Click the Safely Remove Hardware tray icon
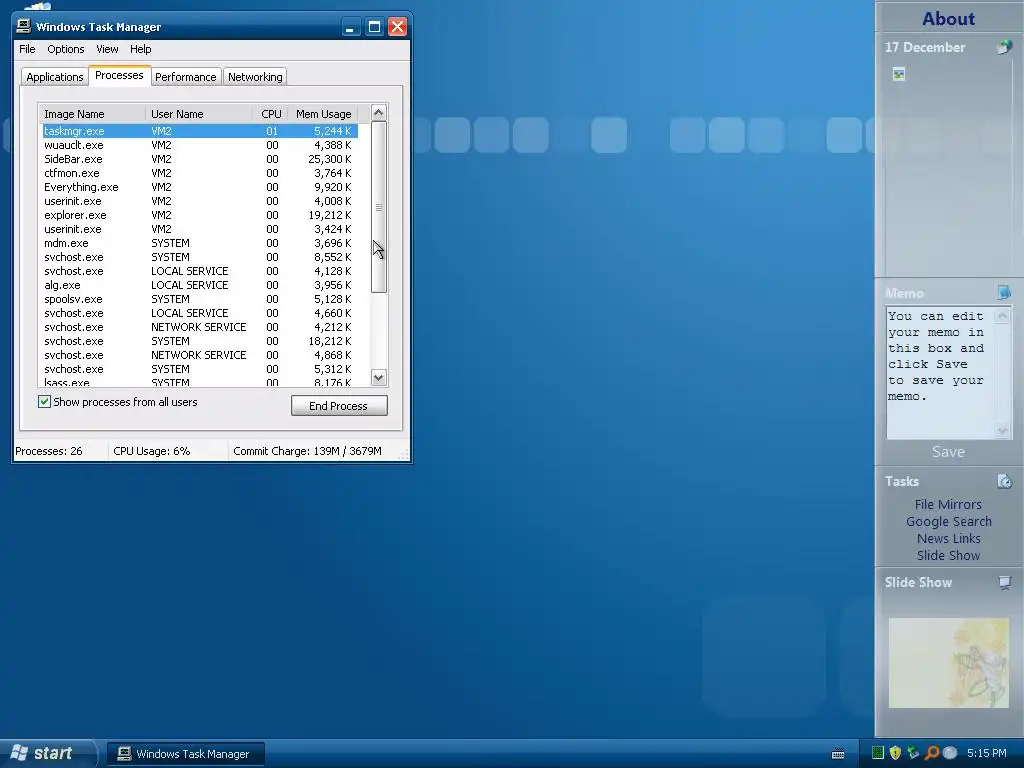This screenshot has height=768, width=1024. (913, 753)
